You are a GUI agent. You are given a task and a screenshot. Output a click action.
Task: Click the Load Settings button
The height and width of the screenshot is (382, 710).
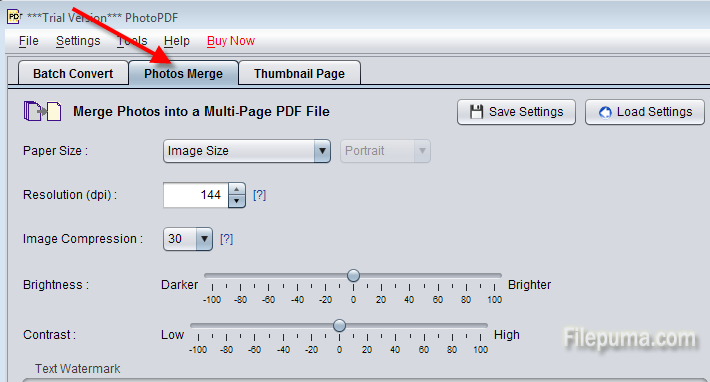click(x=645, y=112)
